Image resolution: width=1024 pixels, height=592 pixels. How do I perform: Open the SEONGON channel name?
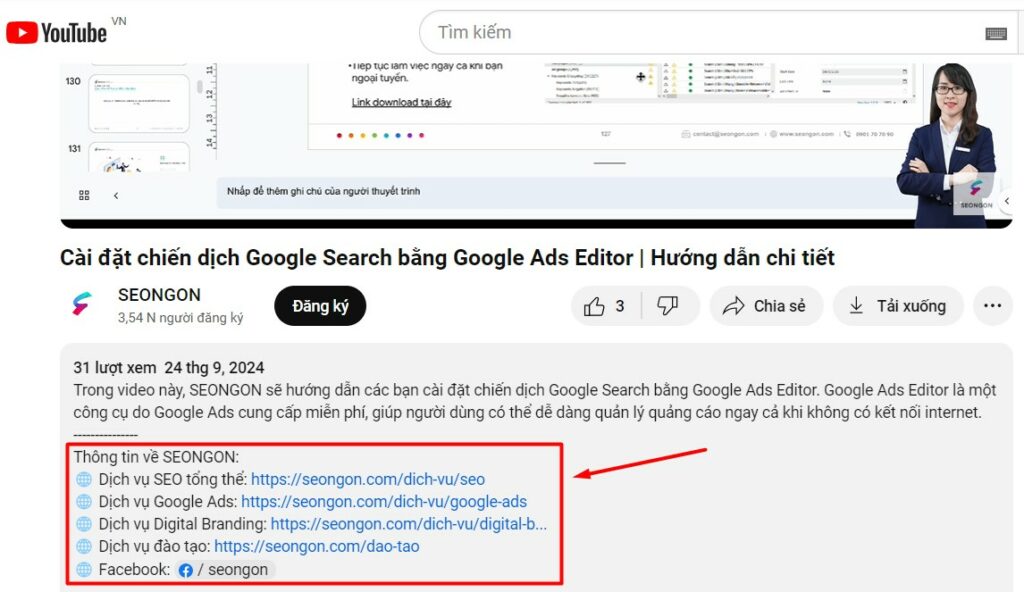[x=159, y=295]
